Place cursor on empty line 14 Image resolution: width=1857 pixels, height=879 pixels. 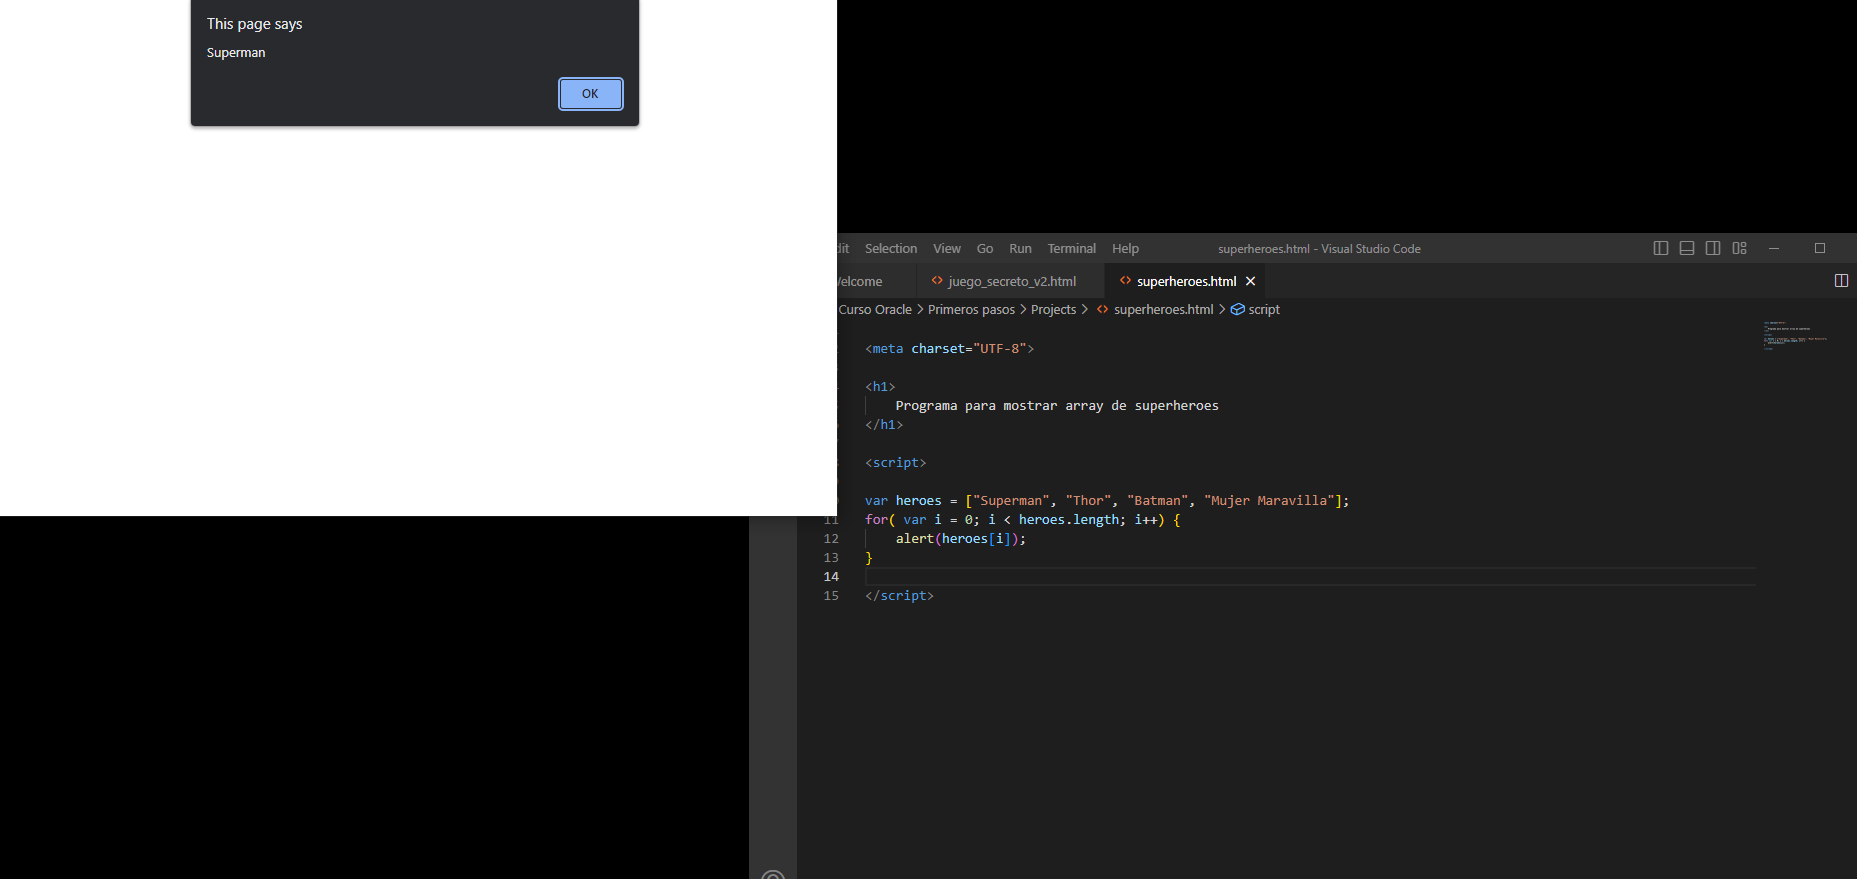tap(1310, 577)
